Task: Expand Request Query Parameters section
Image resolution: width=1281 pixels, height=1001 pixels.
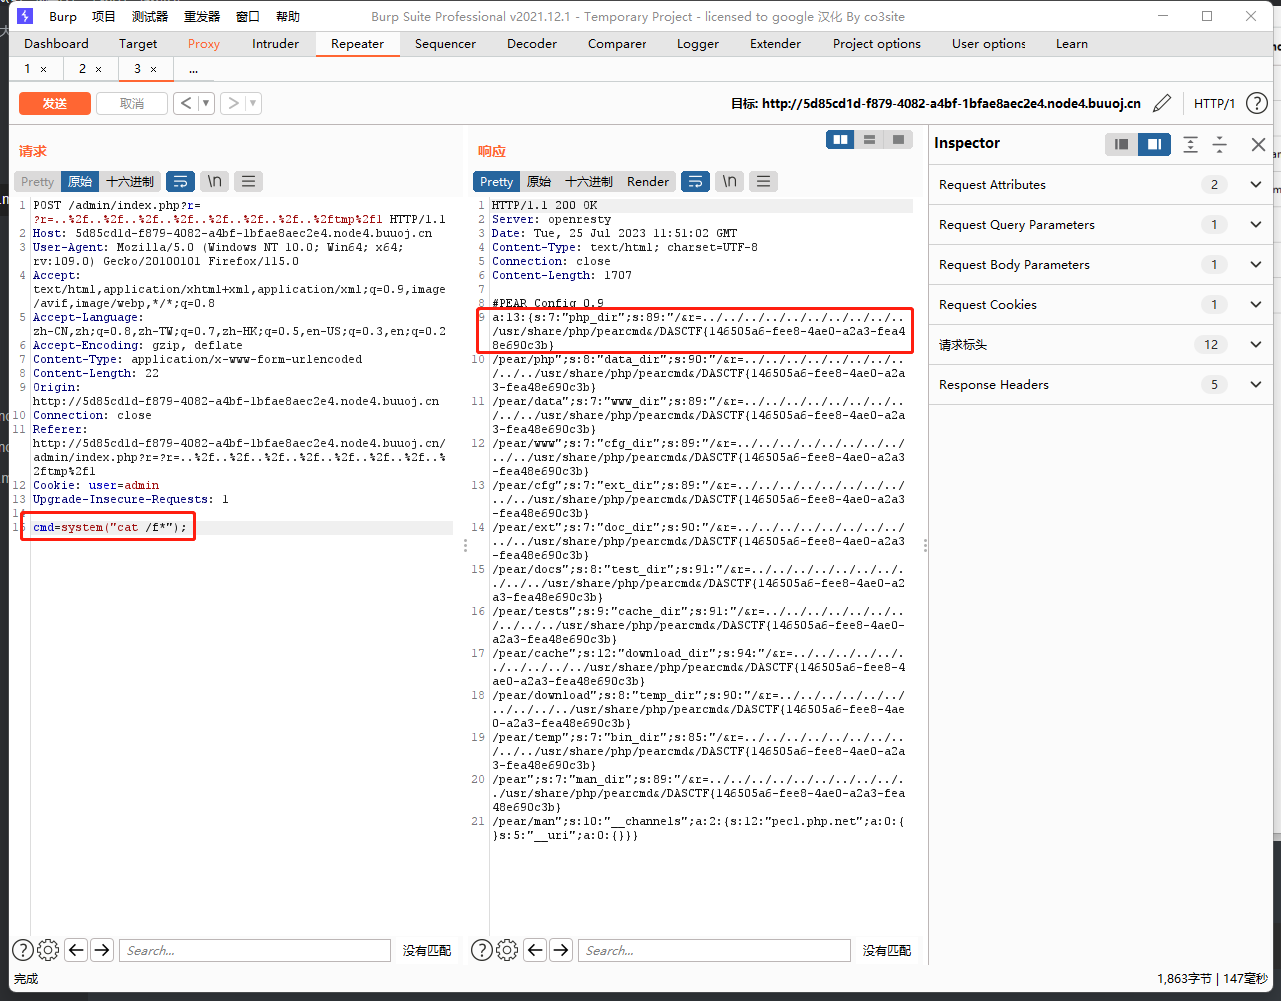Action: [1100, 225]
